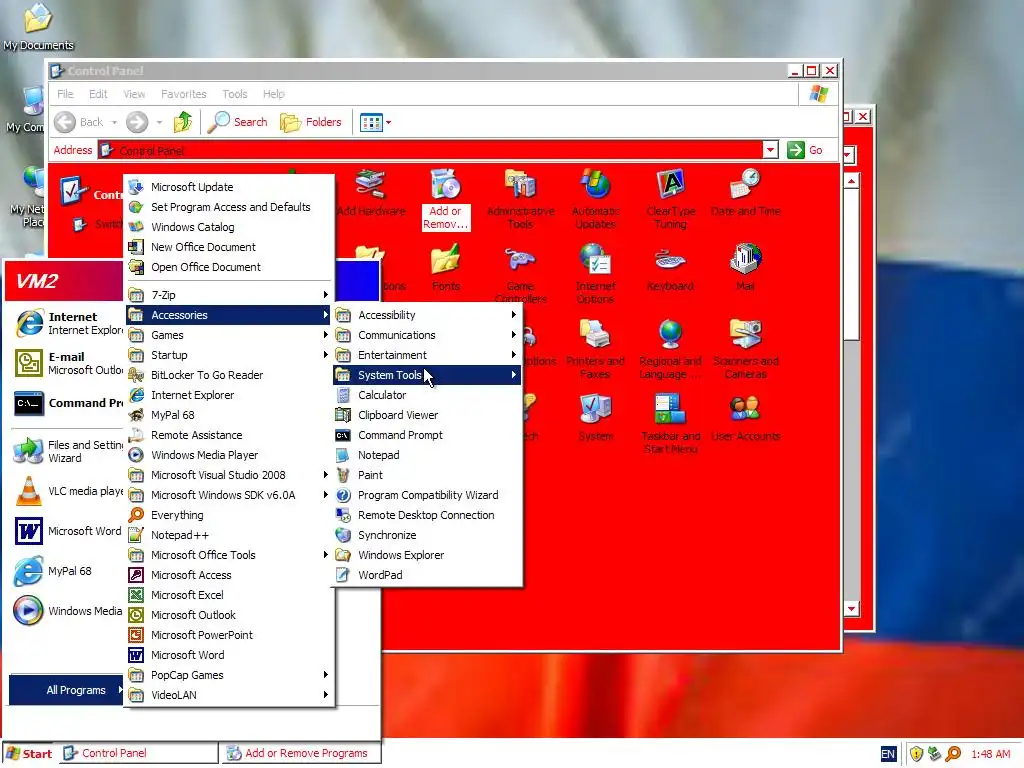Open Notepad++ from programs list

[229, 536]
